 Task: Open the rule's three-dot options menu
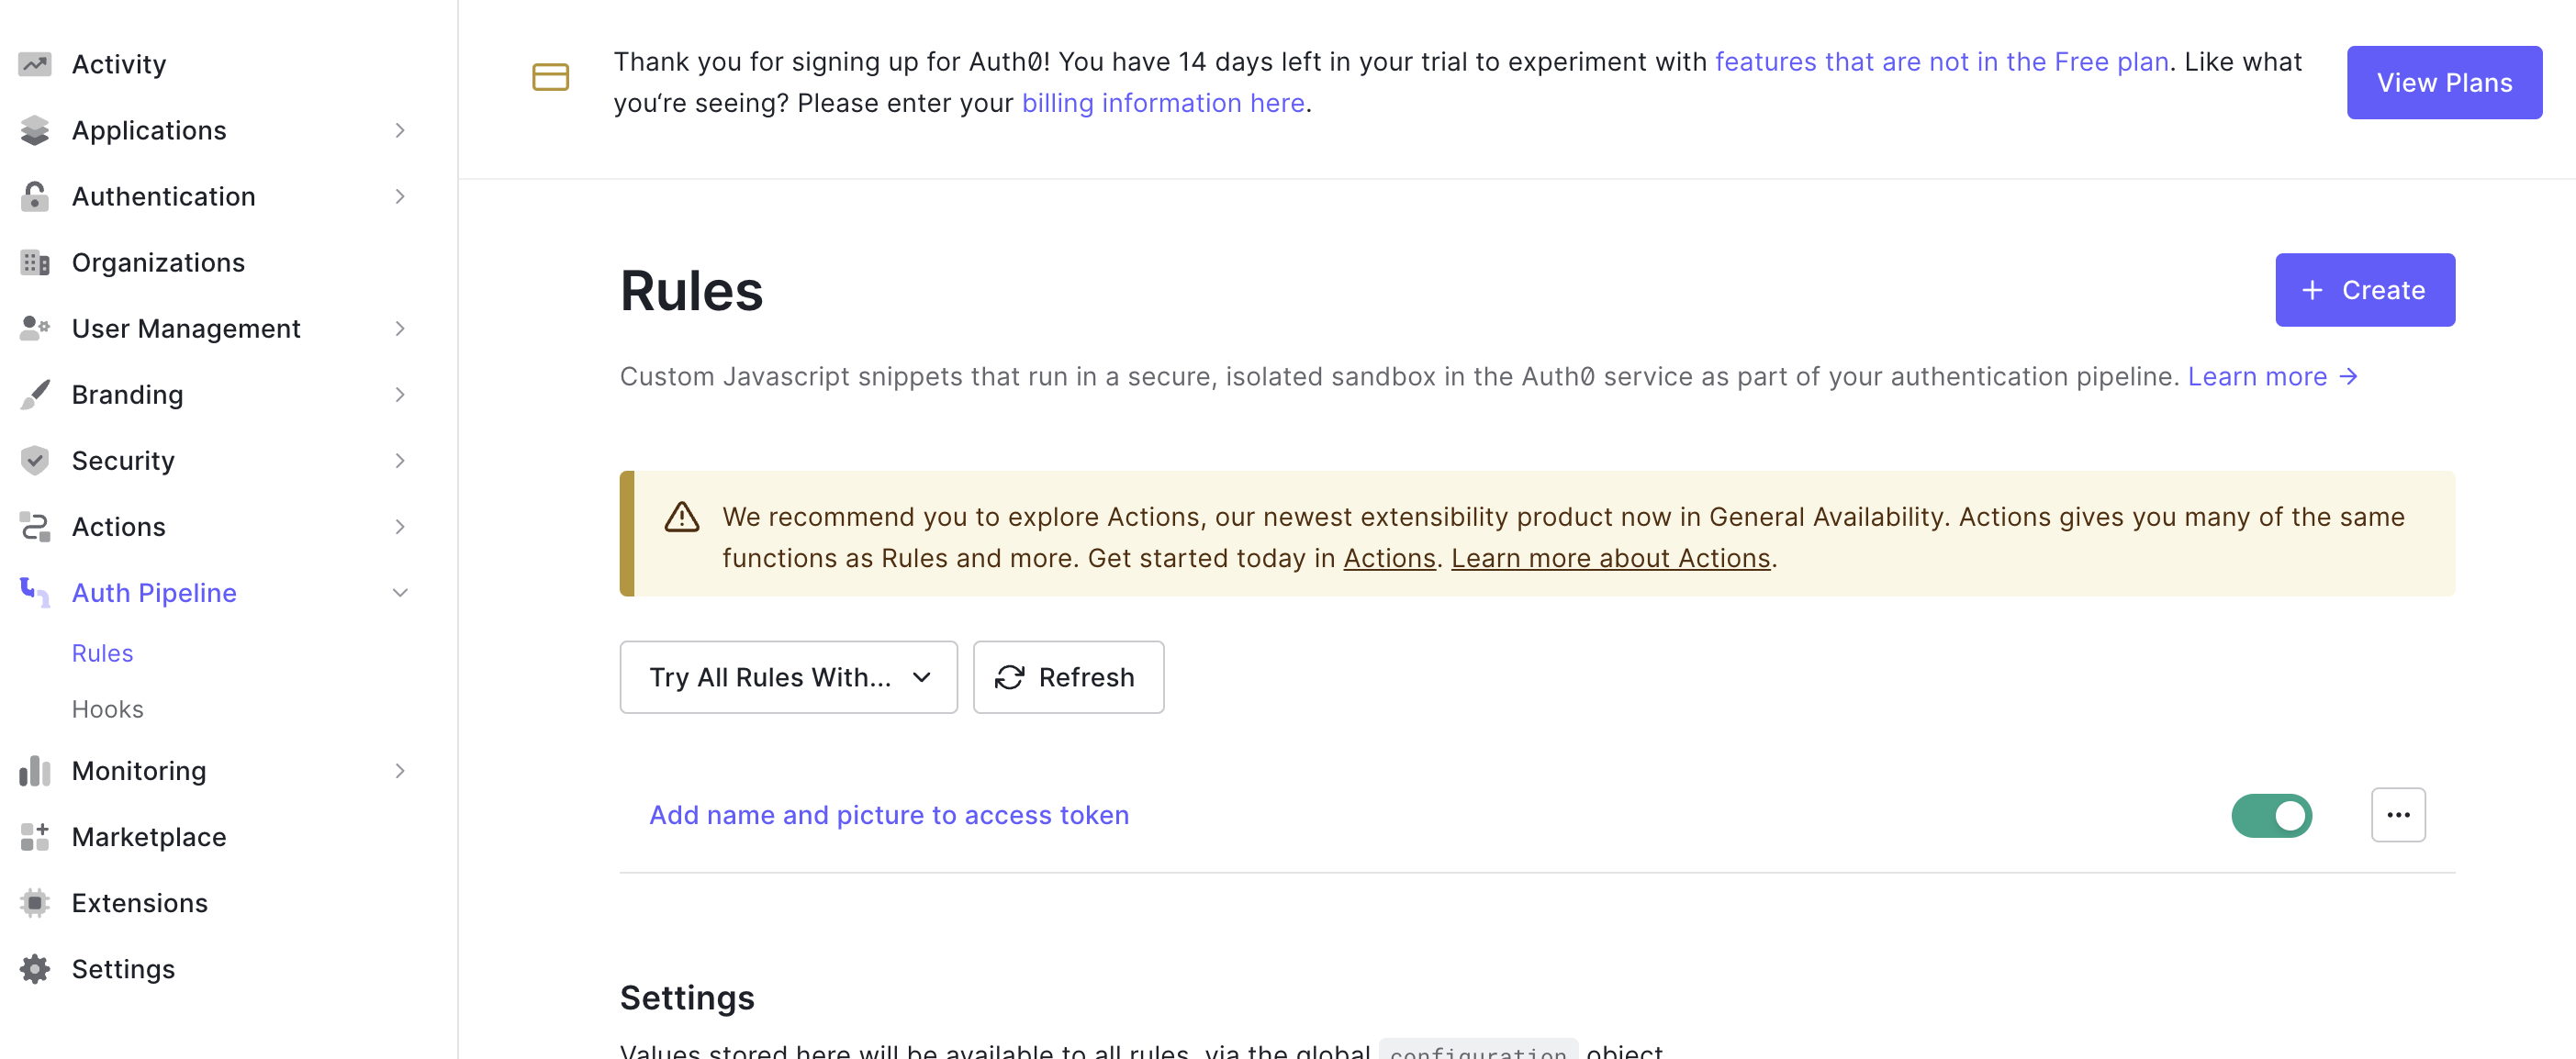[2397, 815]
